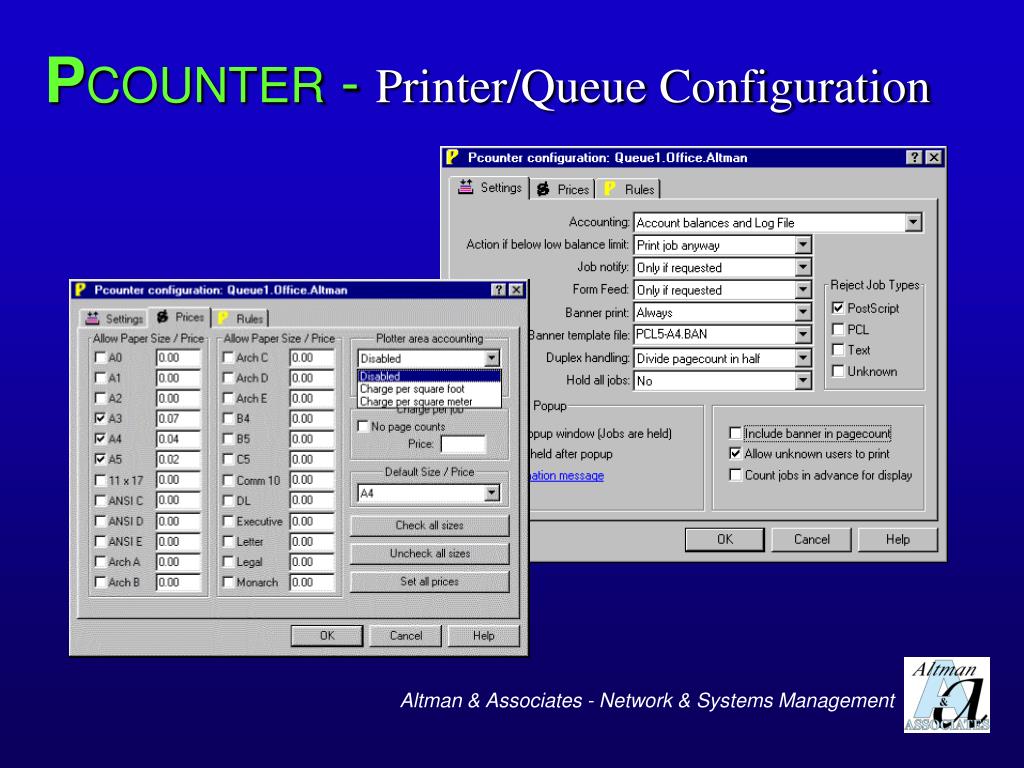Click Cancel in the Prices window
The height and width of the screenshot is (768, 1024).
click(406, 635)
